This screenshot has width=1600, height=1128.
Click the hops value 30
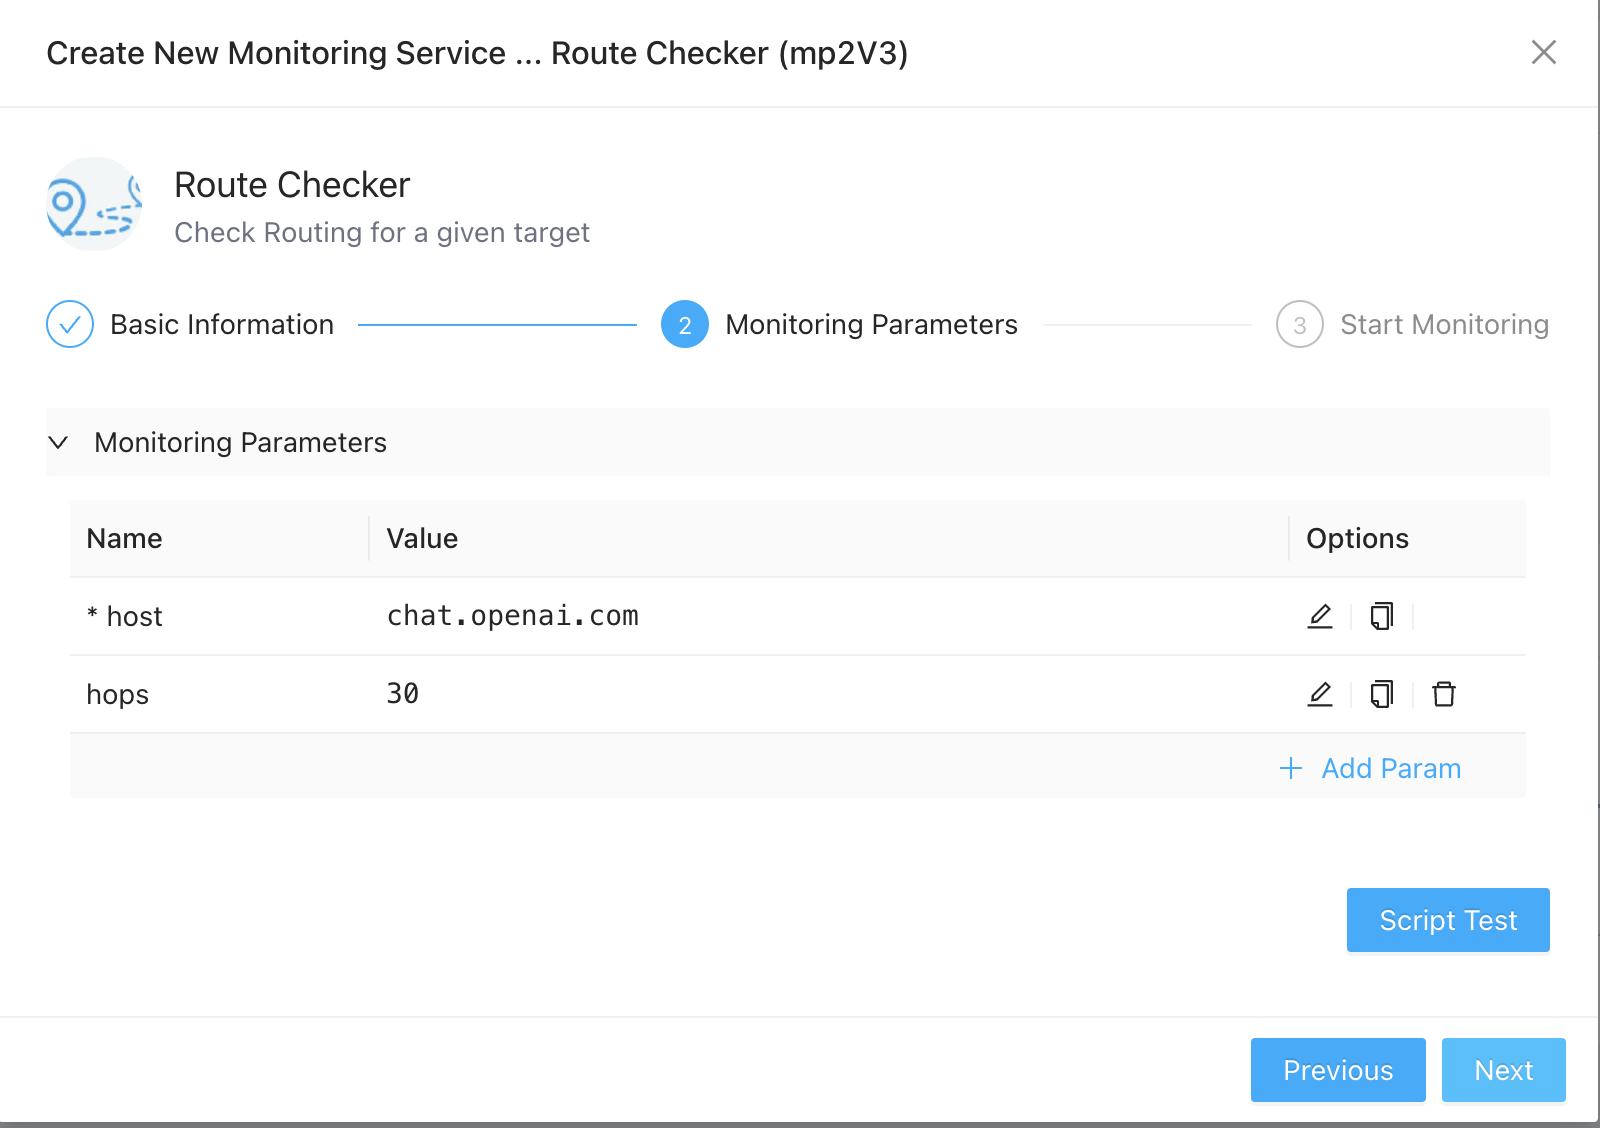point(403,694)
